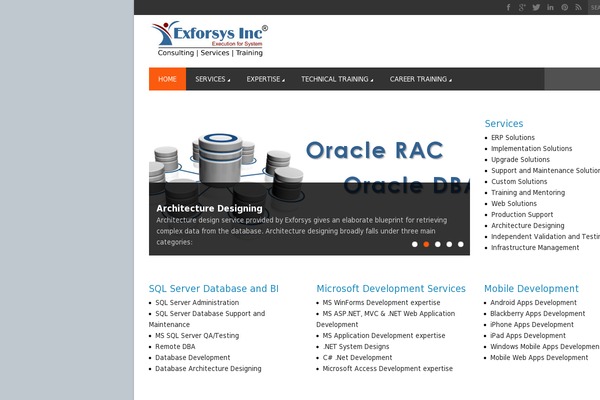Open Infrastructure Management link
The height and width of the screenshot is (400, 600).
(x=535, y=248)
